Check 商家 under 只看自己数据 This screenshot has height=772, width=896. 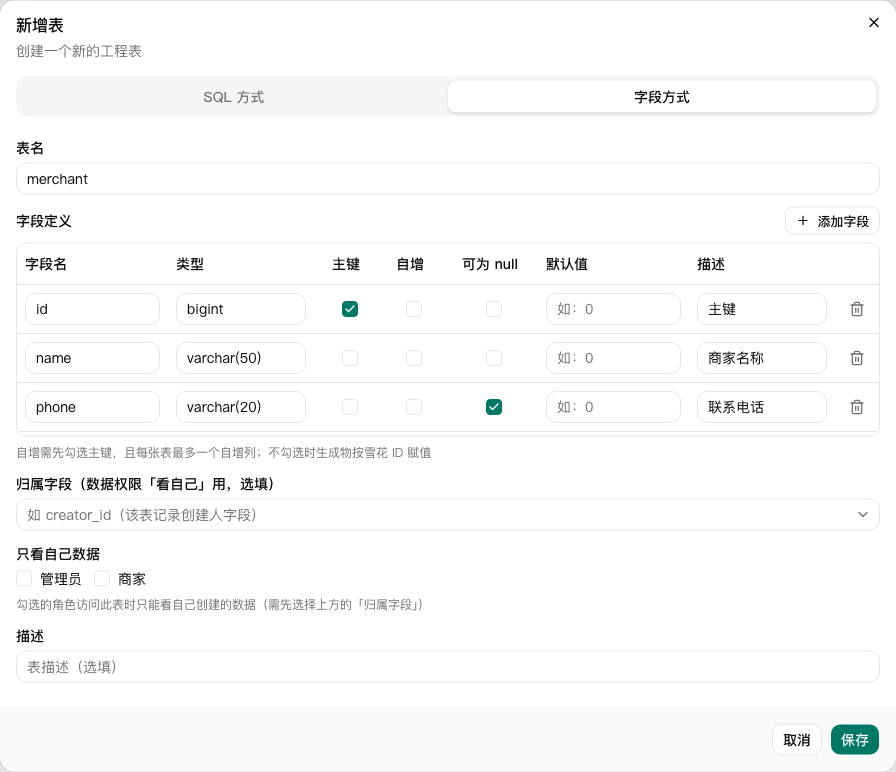coord(102,579)
